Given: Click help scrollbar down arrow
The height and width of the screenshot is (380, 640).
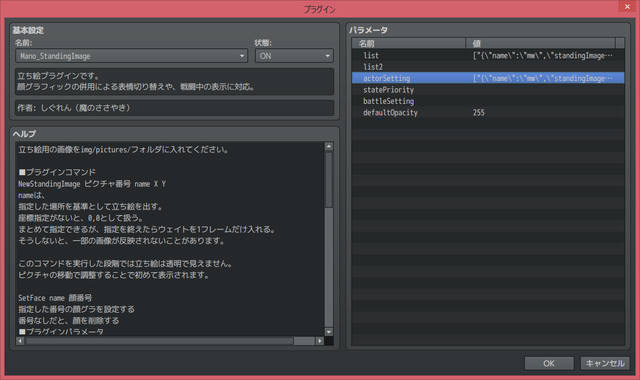Looking at the screenshot, I should (x=329, y=332).
